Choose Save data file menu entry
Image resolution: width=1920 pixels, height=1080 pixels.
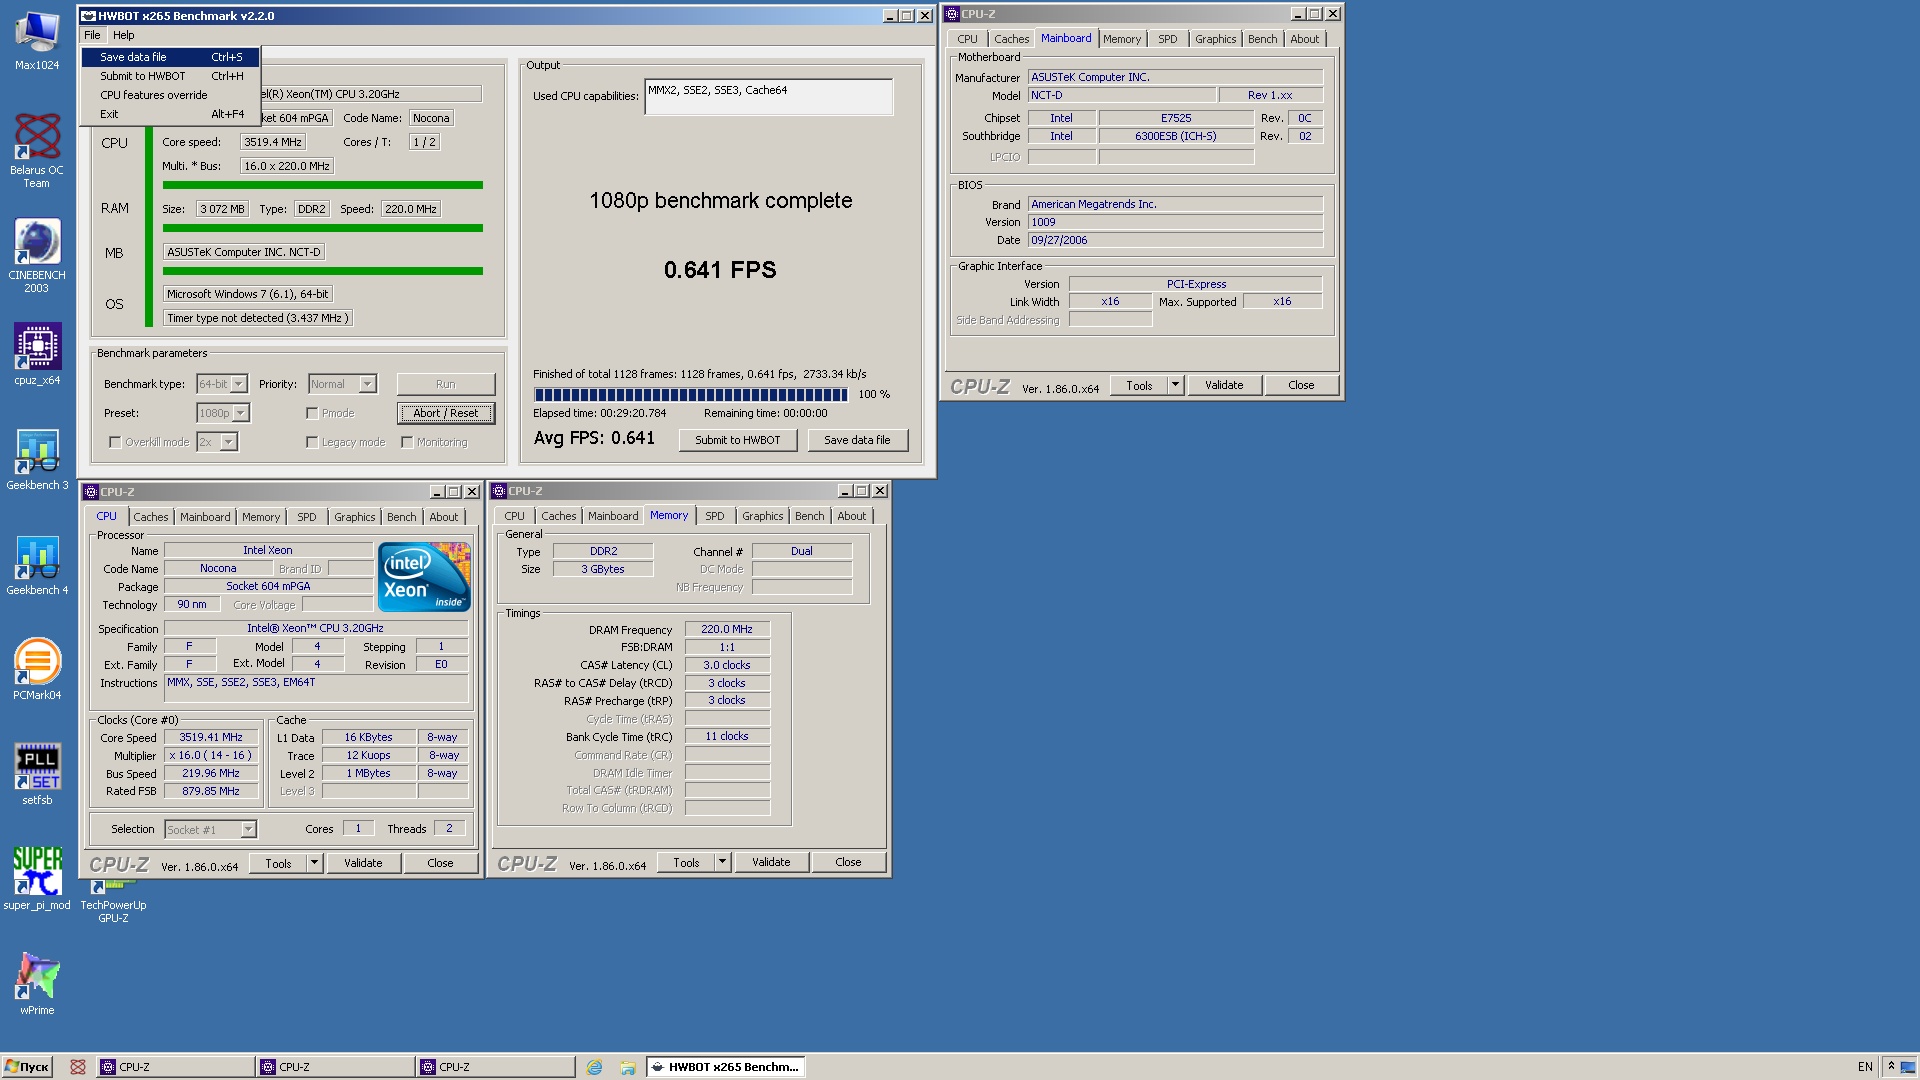[x=171, y=57]
